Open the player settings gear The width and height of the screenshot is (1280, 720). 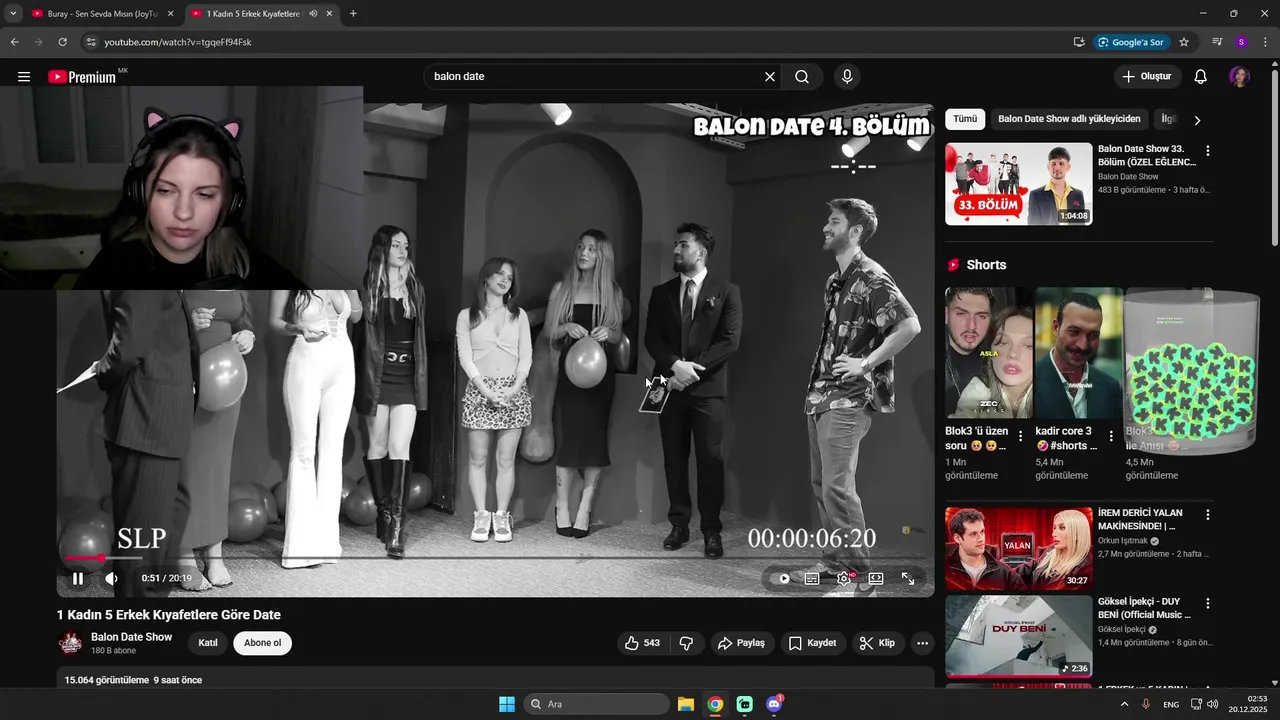tap(845, 578)
